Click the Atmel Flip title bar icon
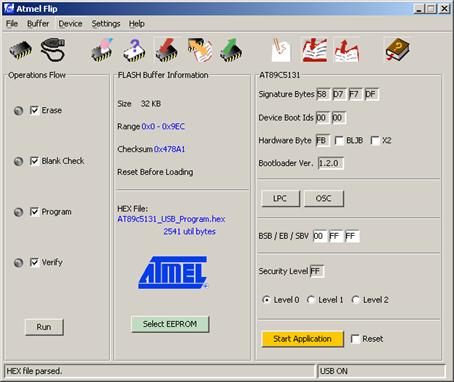The width and height of the screenshot is (454, 382). [x=9, y=8]
